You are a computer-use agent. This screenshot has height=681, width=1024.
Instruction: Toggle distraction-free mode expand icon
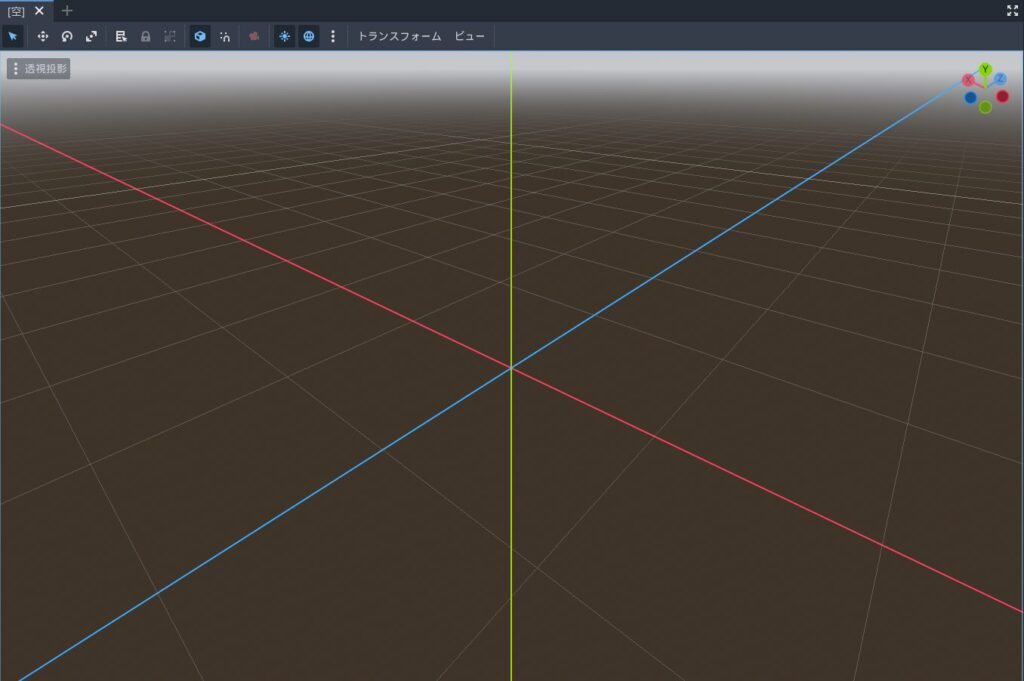1012,10
